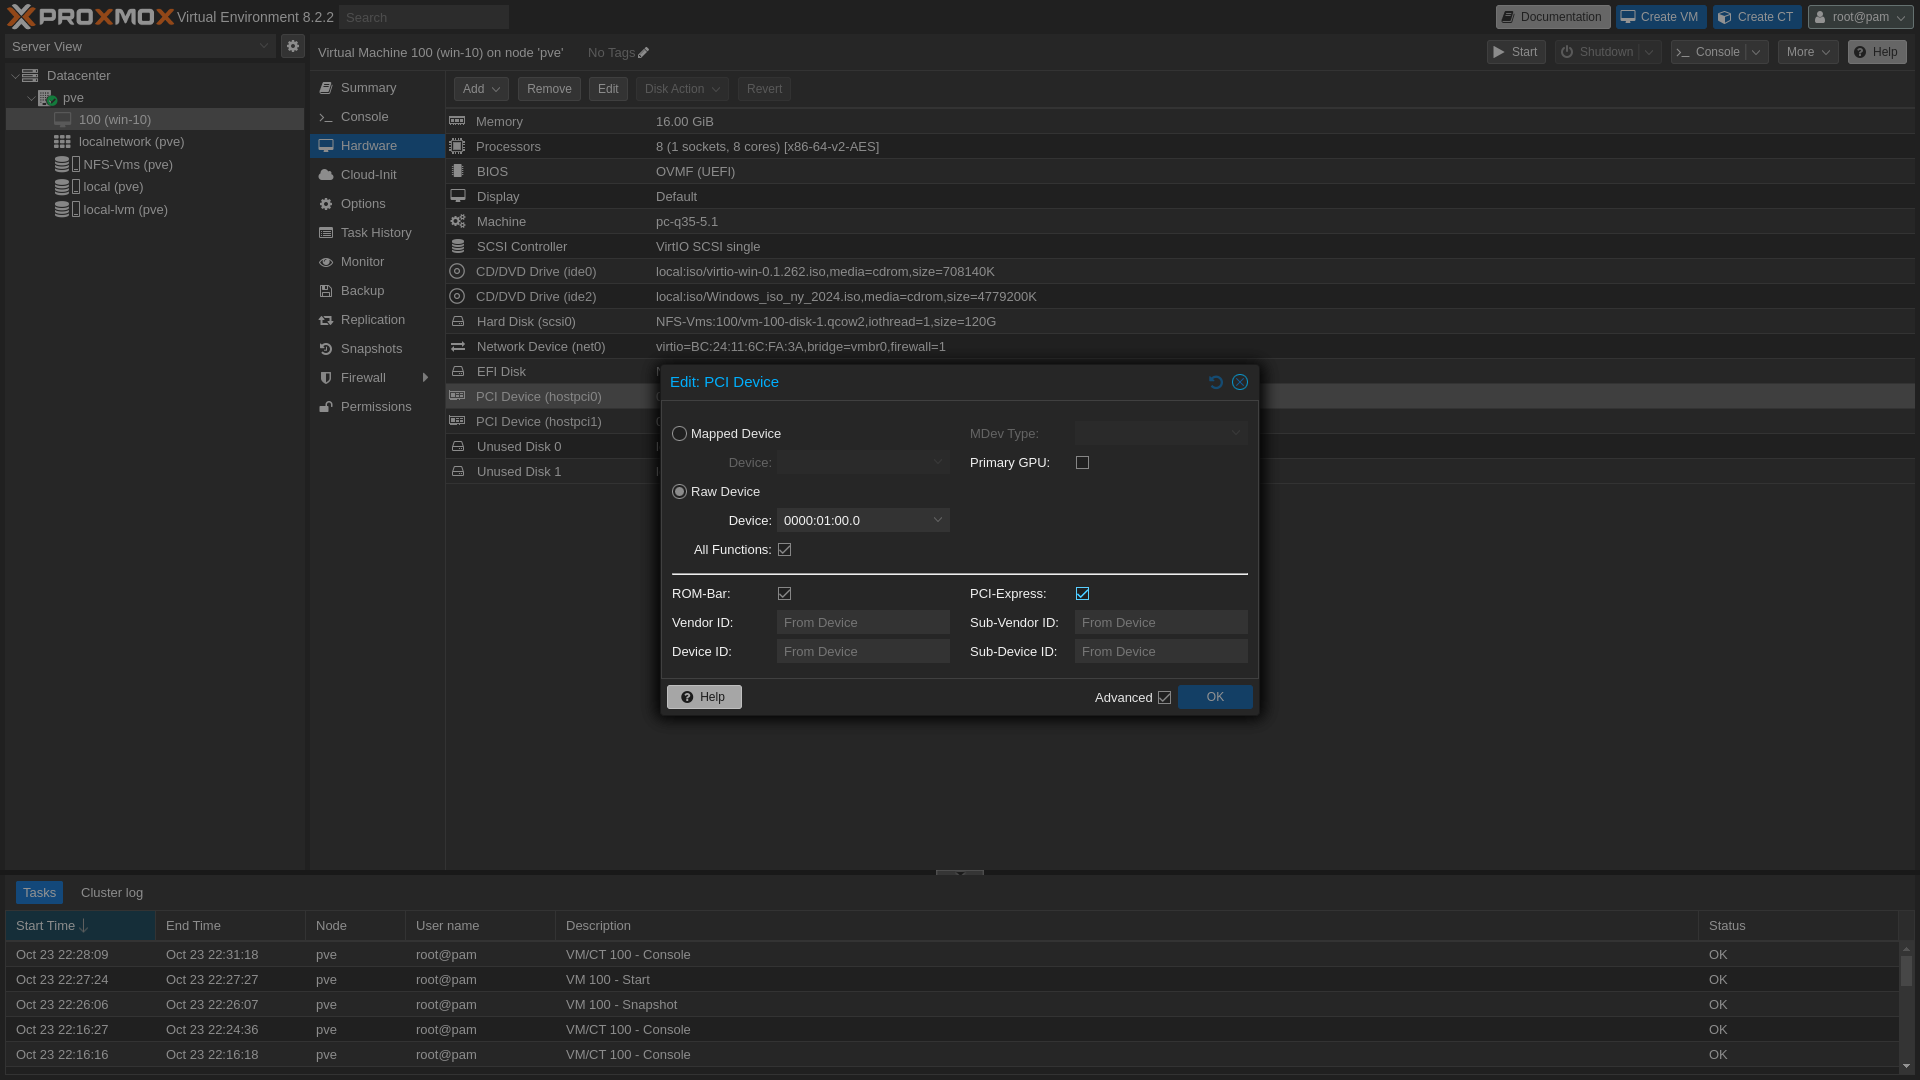
Task: Click the Processors chip icon
Action: coord(457,146)
